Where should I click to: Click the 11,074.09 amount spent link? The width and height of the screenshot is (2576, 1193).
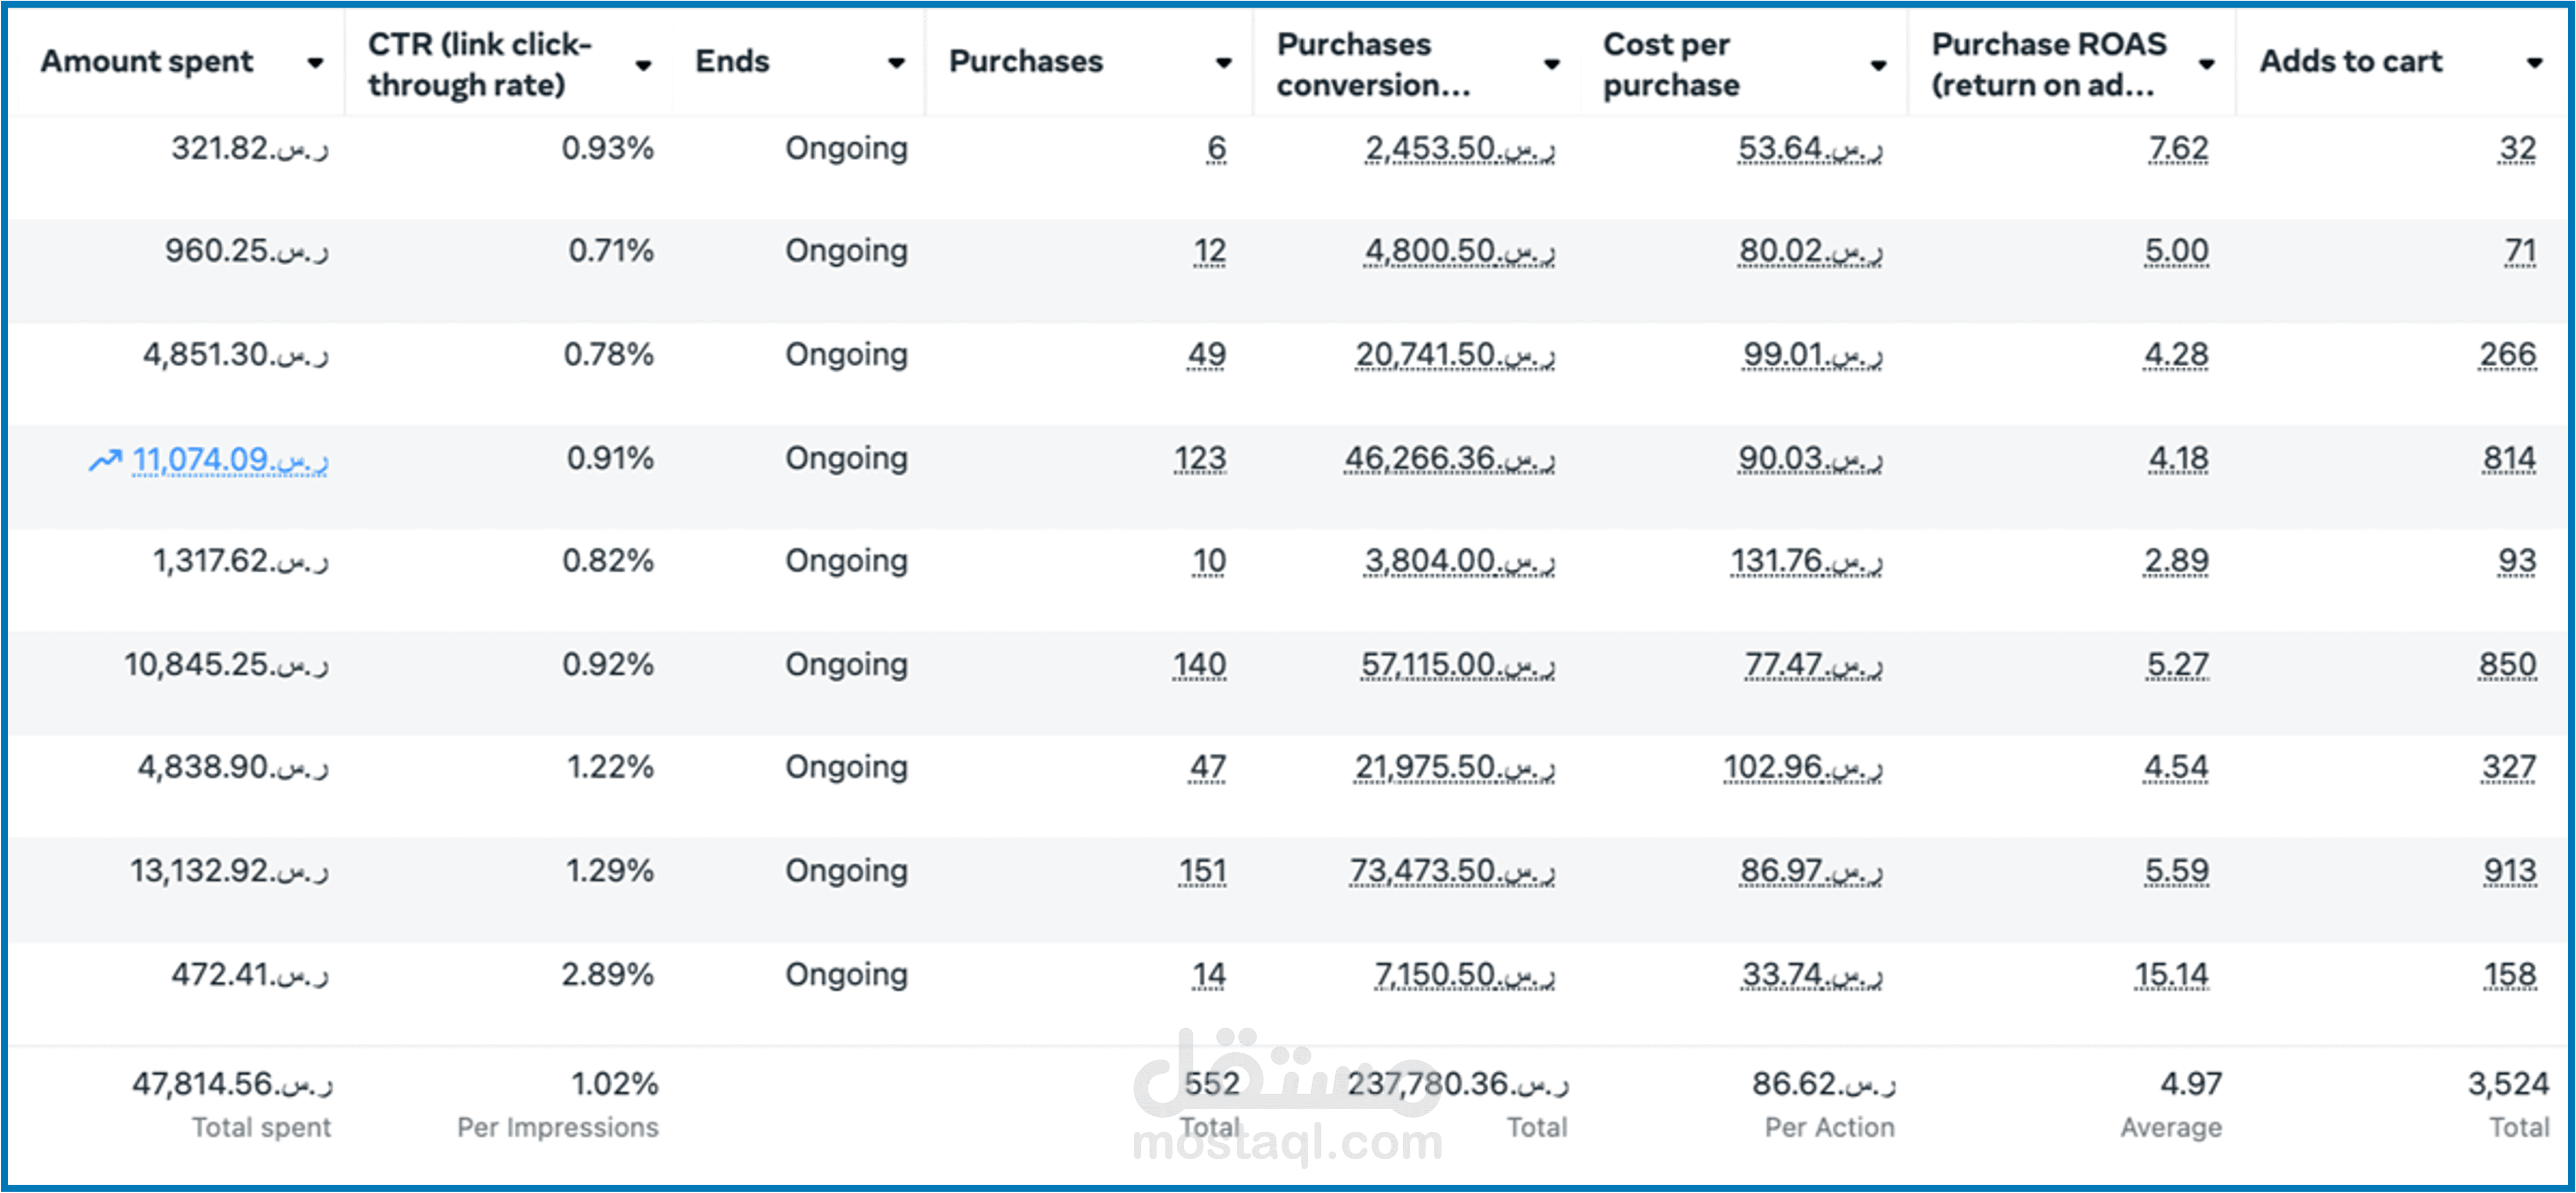coord(229,459)
